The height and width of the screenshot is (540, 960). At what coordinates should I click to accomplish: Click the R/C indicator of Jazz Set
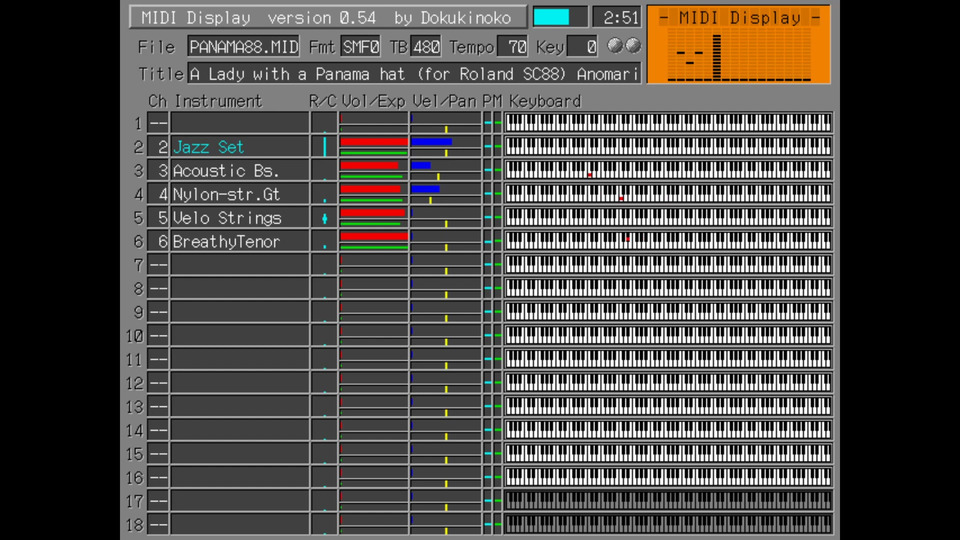(324, 146)
